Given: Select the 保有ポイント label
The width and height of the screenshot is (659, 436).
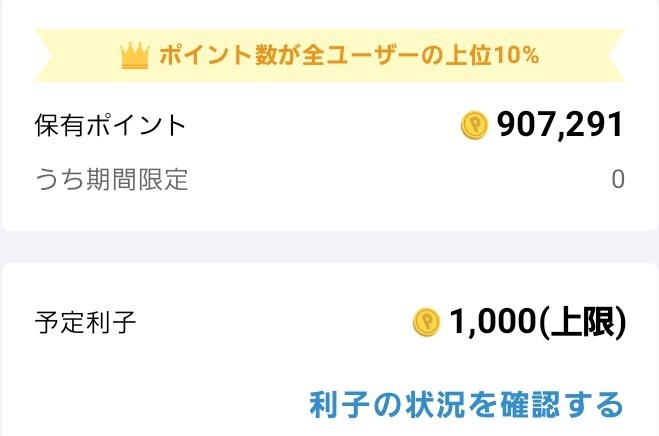Looking at the screenshot, I should click(x=110, y=125).
